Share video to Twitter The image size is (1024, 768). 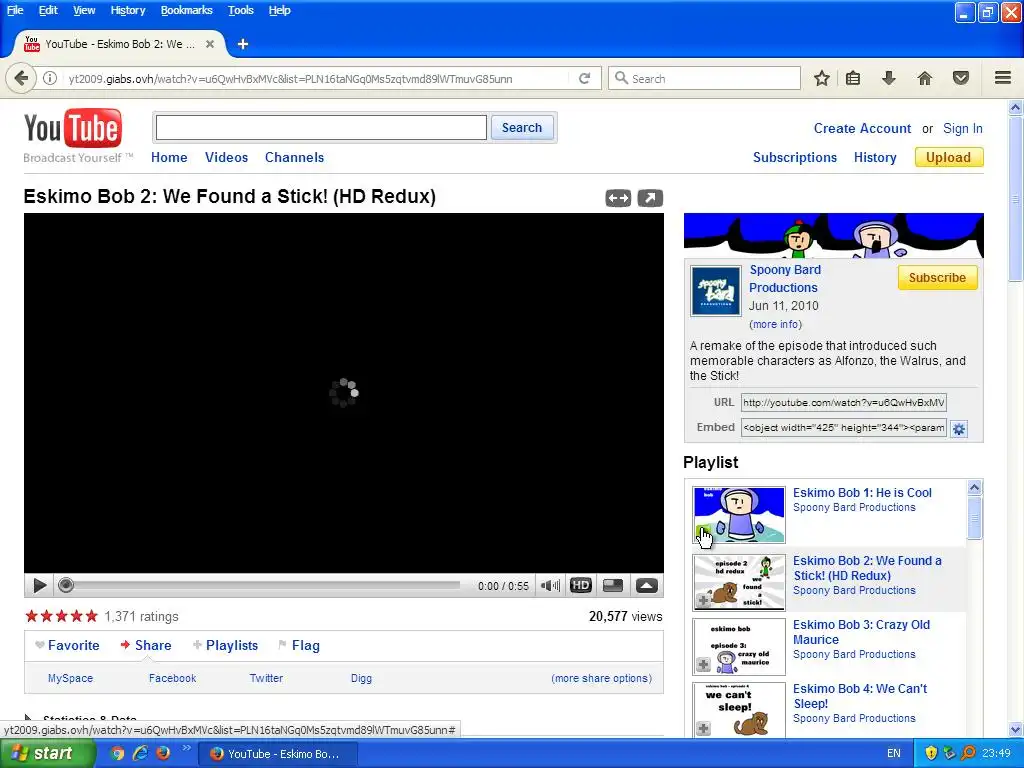pyautogui.click(x=266, y=678)
